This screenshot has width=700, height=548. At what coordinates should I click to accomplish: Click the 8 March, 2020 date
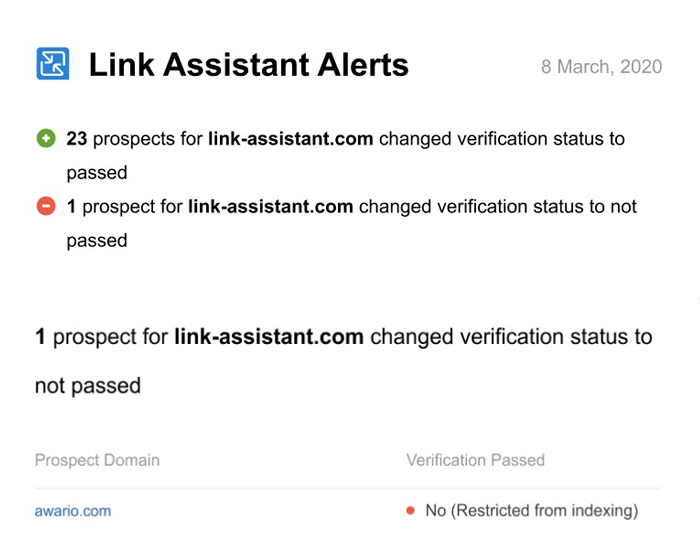pos(601,67)
